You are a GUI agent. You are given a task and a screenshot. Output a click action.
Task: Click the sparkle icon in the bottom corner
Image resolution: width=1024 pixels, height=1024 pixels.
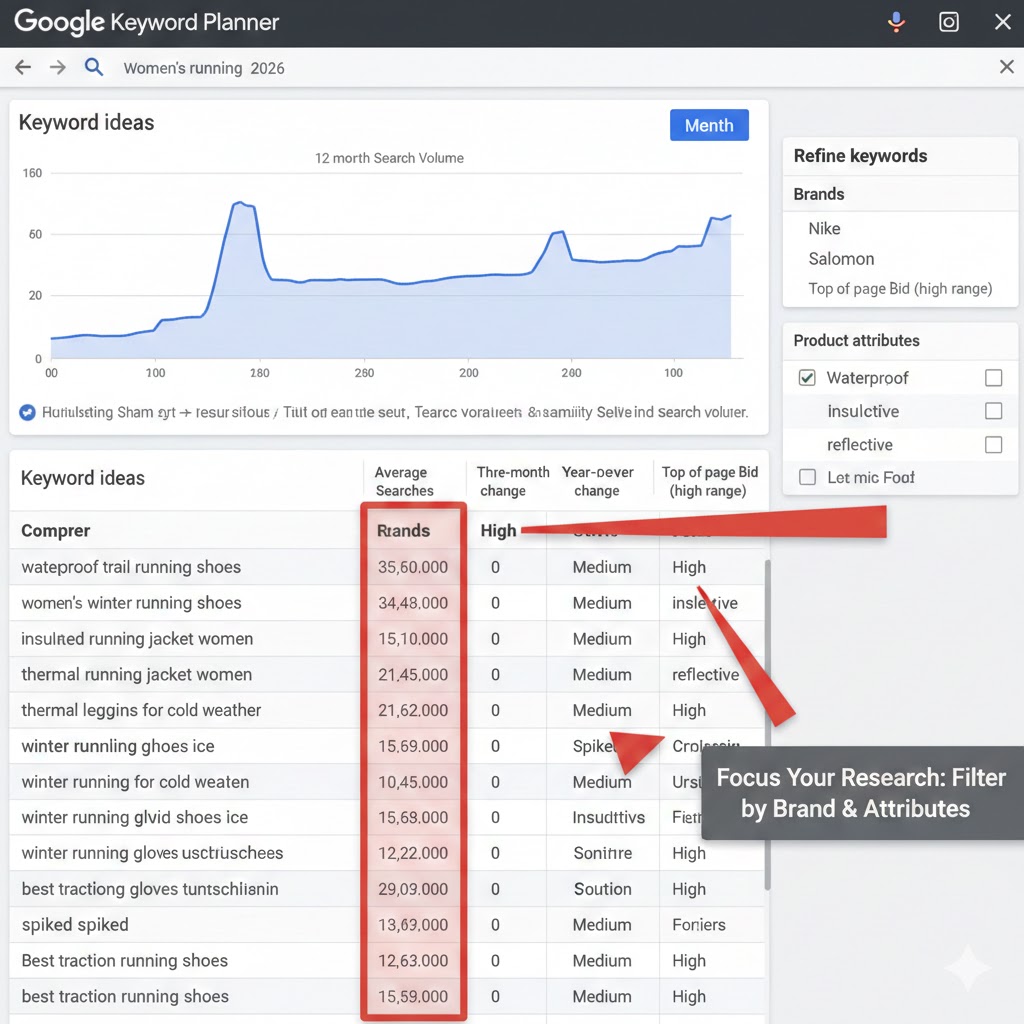pyautogui.click(x=967, y=967)
